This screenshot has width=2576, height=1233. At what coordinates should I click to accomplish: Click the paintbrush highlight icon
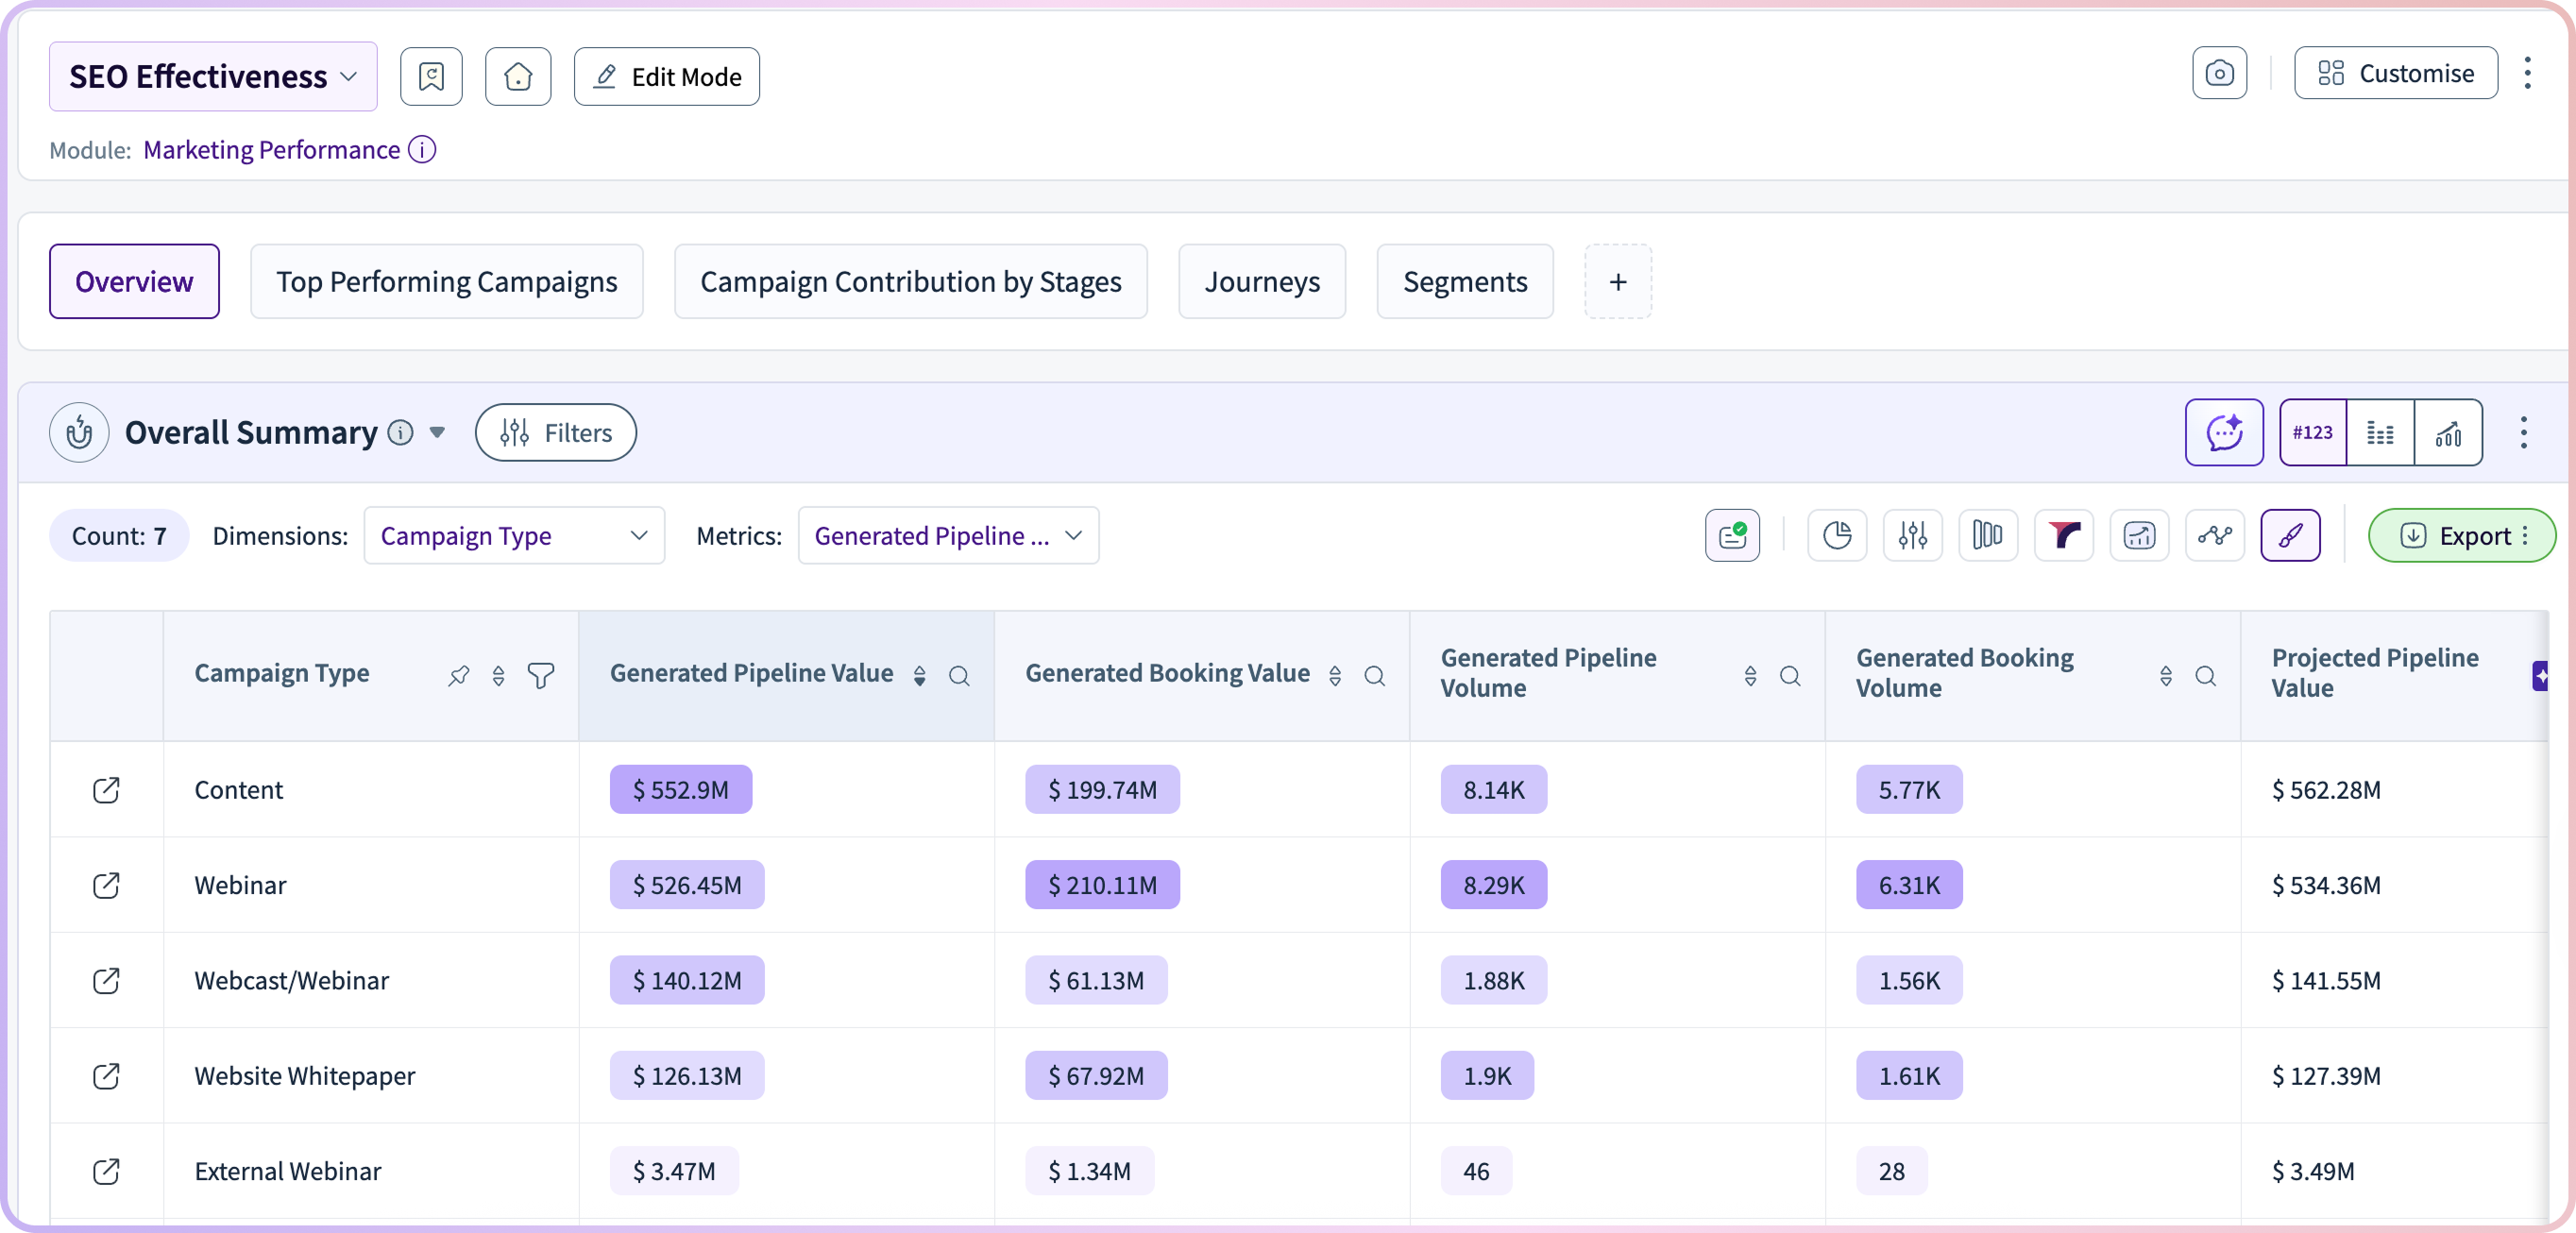click(x=2290, y=536)
